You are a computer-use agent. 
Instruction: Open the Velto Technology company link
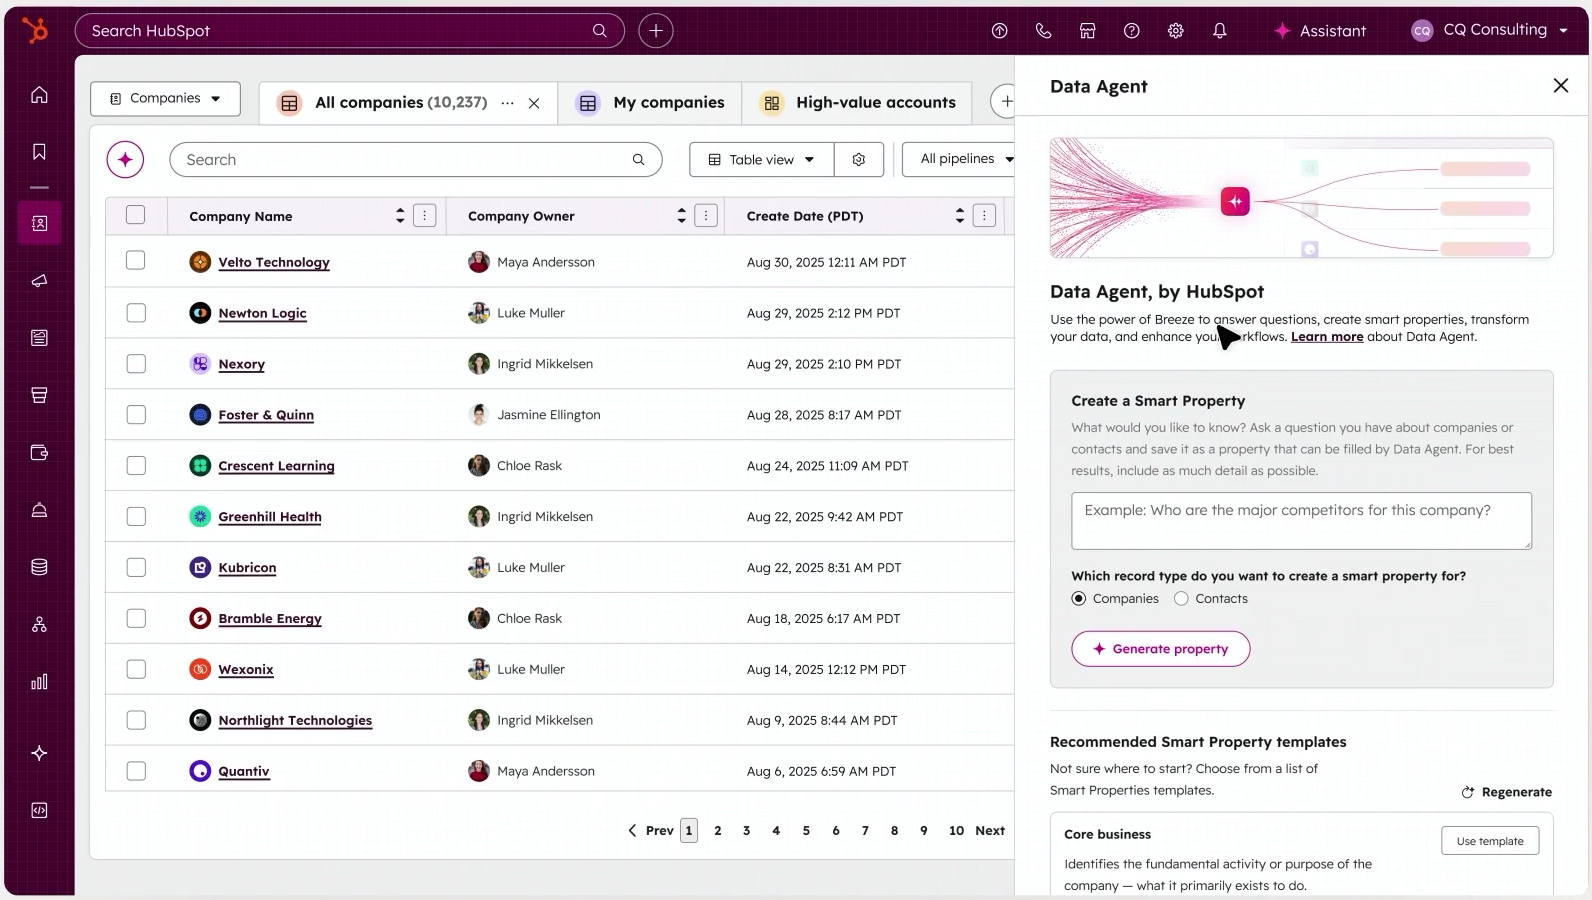[274, 262]
